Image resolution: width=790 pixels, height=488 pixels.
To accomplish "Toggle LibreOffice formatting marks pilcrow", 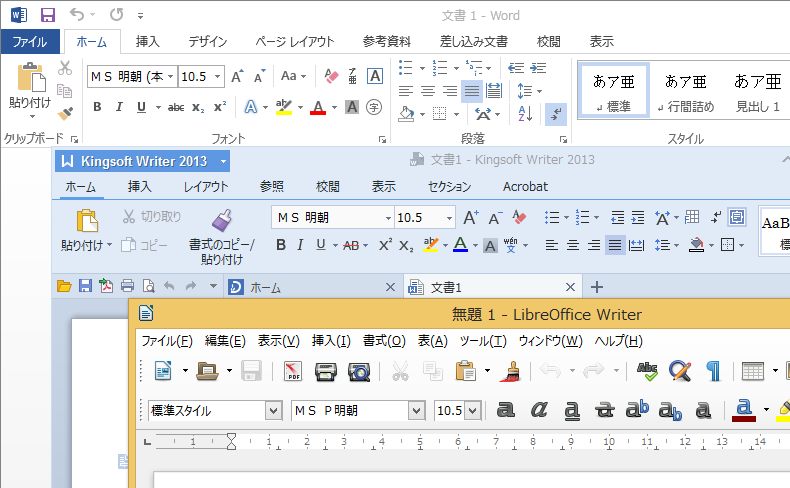I will pos(713,372).
